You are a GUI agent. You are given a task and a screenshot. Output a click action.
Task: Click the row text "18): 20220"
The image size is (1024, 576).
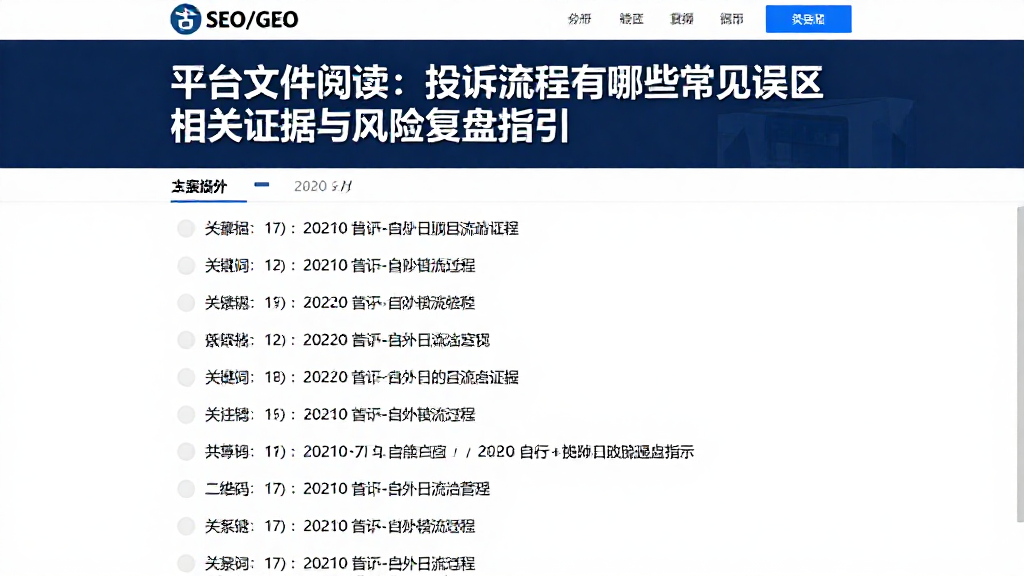(x=362, y=377)
